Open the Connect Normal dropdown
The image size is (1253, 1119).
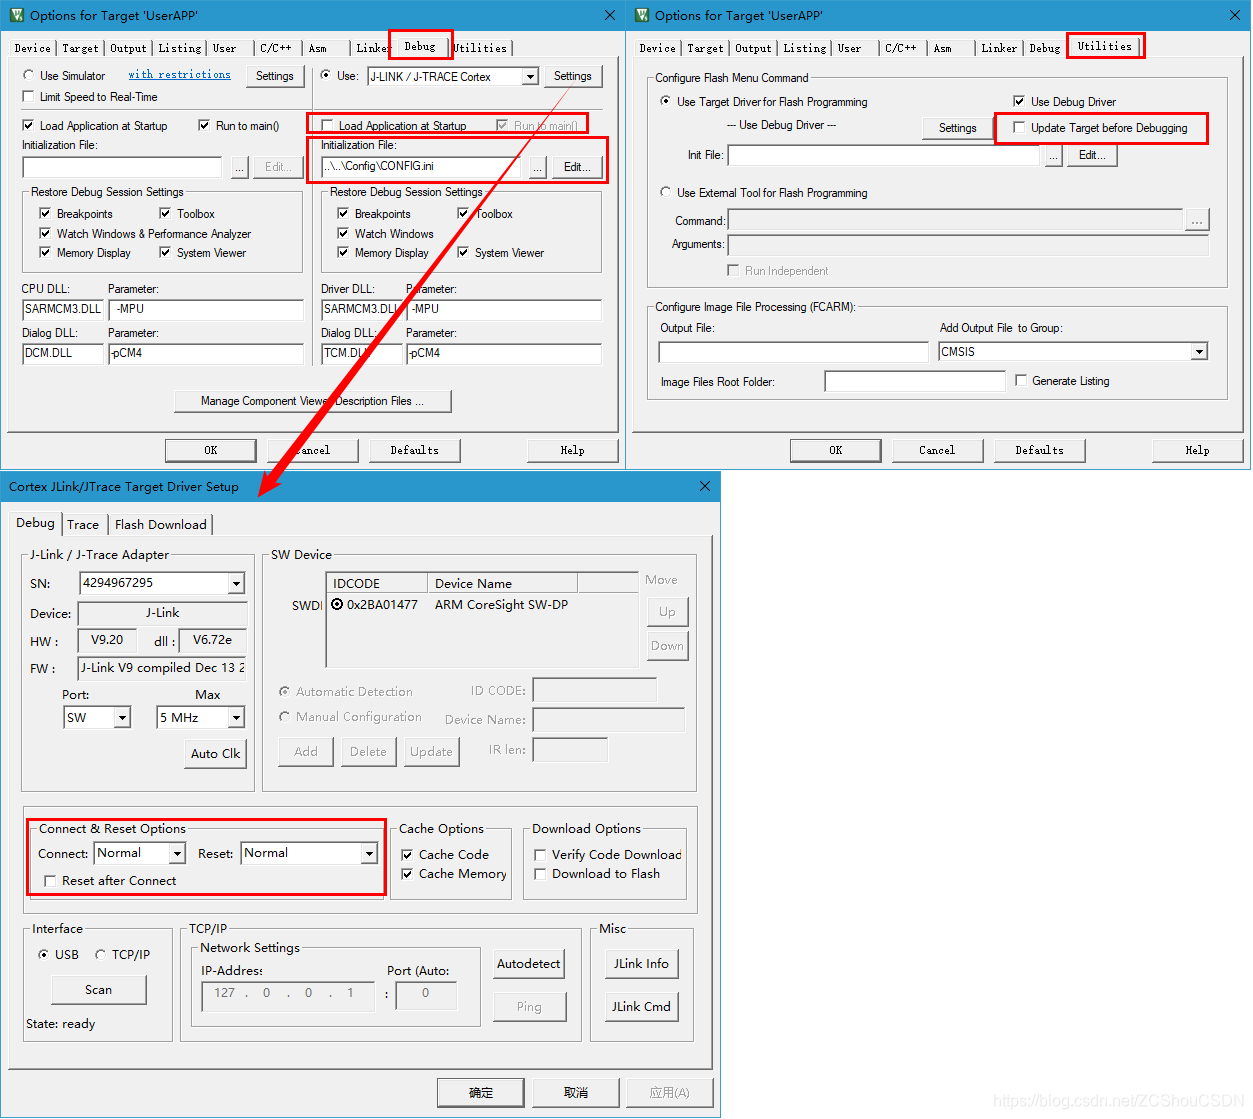coord(177,854)
